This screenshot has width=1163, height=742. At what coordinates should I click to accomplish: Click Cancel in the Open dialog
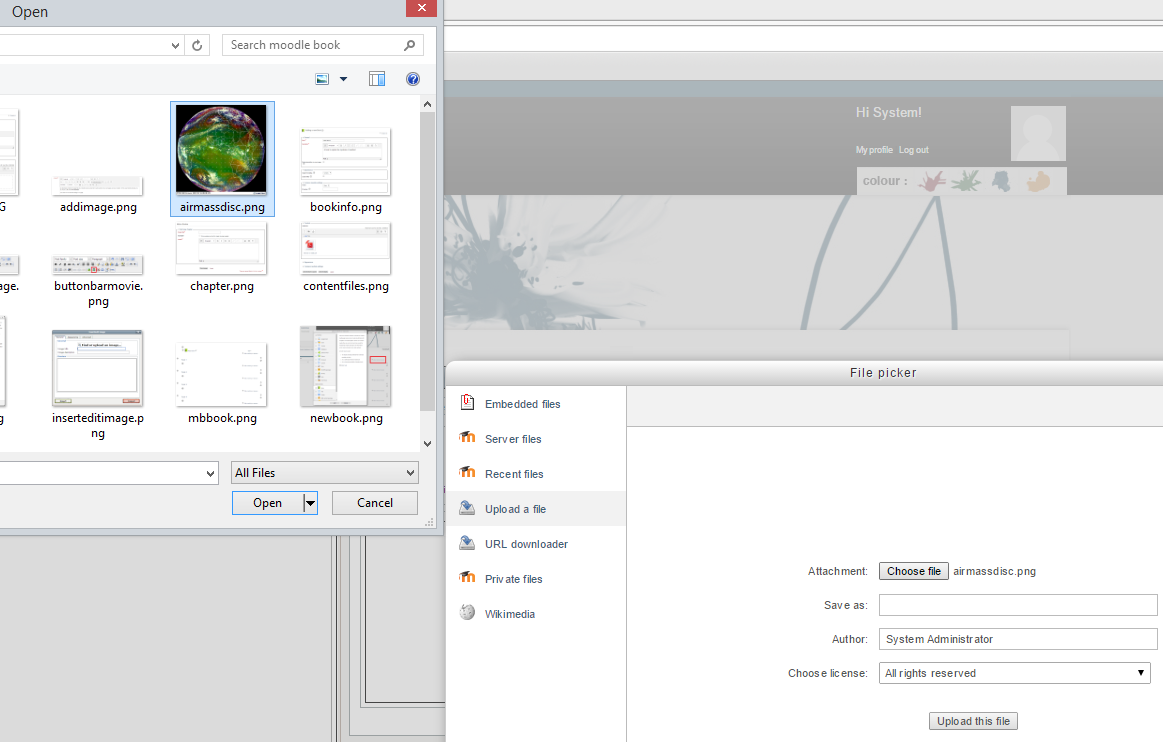375,503
